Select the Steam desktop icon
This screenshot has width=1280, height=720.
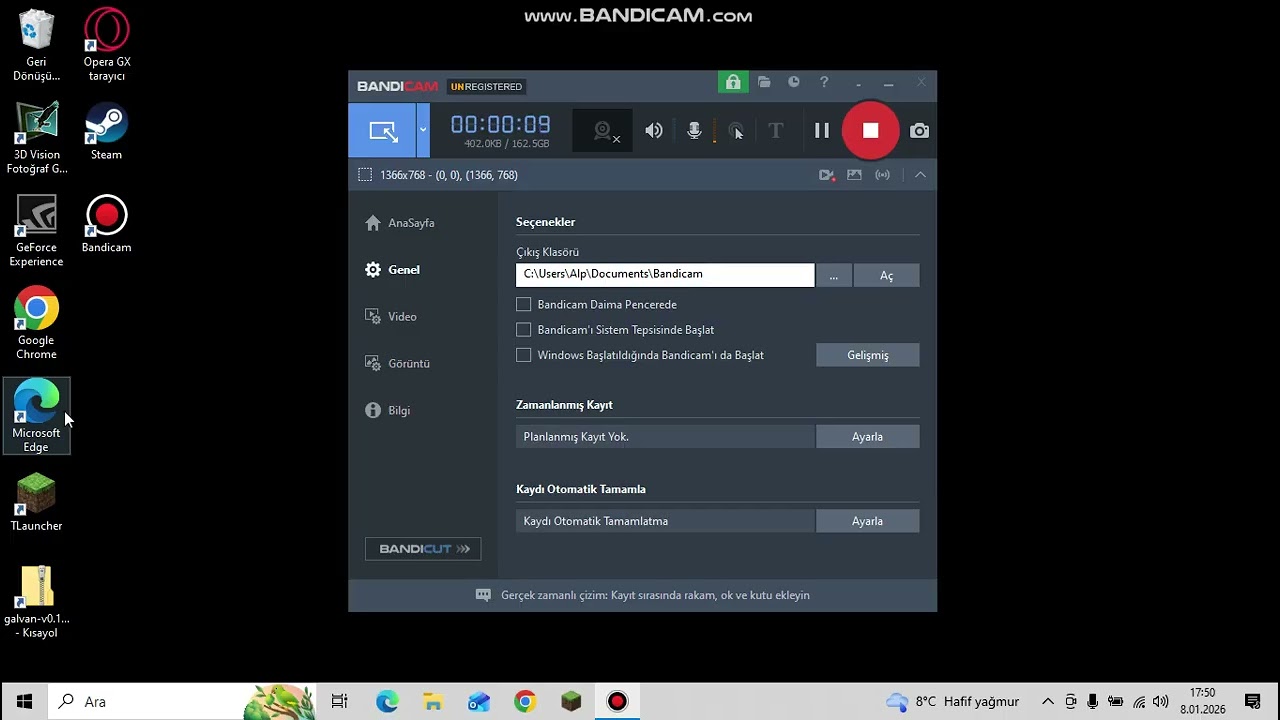point(107,131)
